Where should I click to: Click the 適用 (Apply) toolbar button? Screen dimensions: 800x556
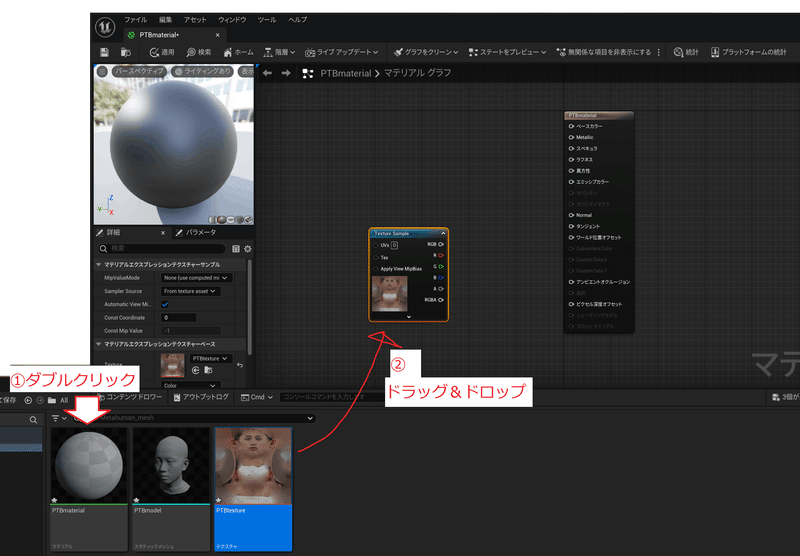160,52
